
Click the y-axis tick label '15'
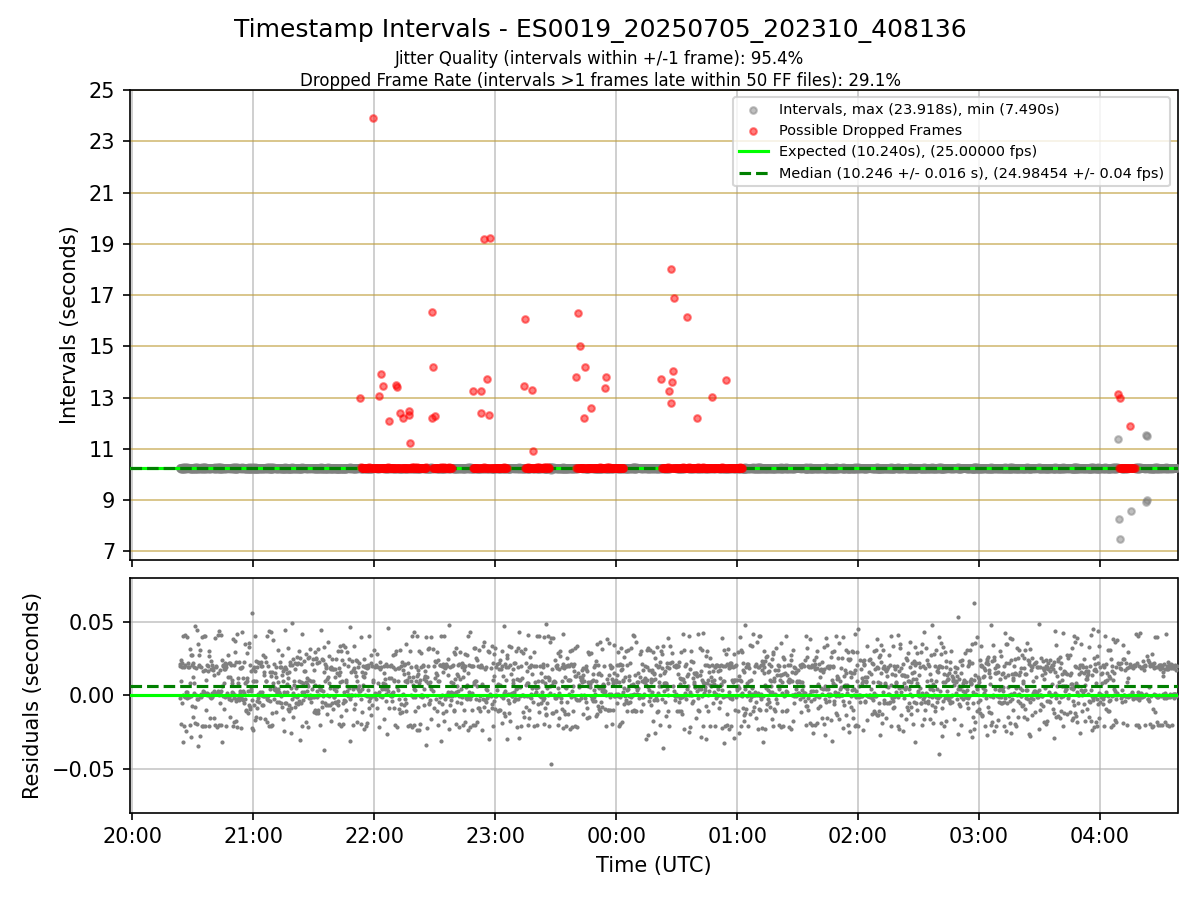pos(102,347)
